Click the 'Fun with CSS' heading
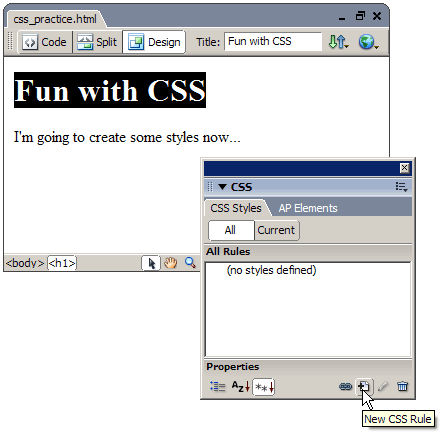 click(x=110, y=90)
